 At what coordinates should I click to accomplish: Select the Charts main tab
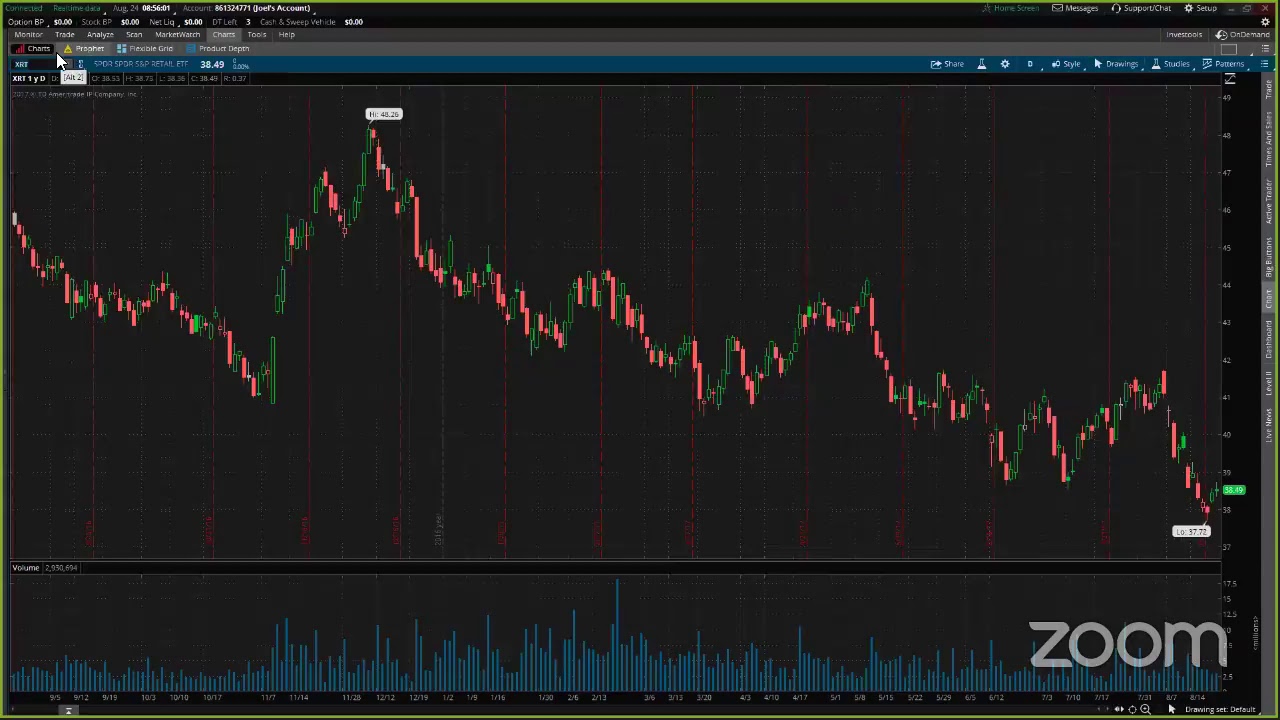pos(224,34)
